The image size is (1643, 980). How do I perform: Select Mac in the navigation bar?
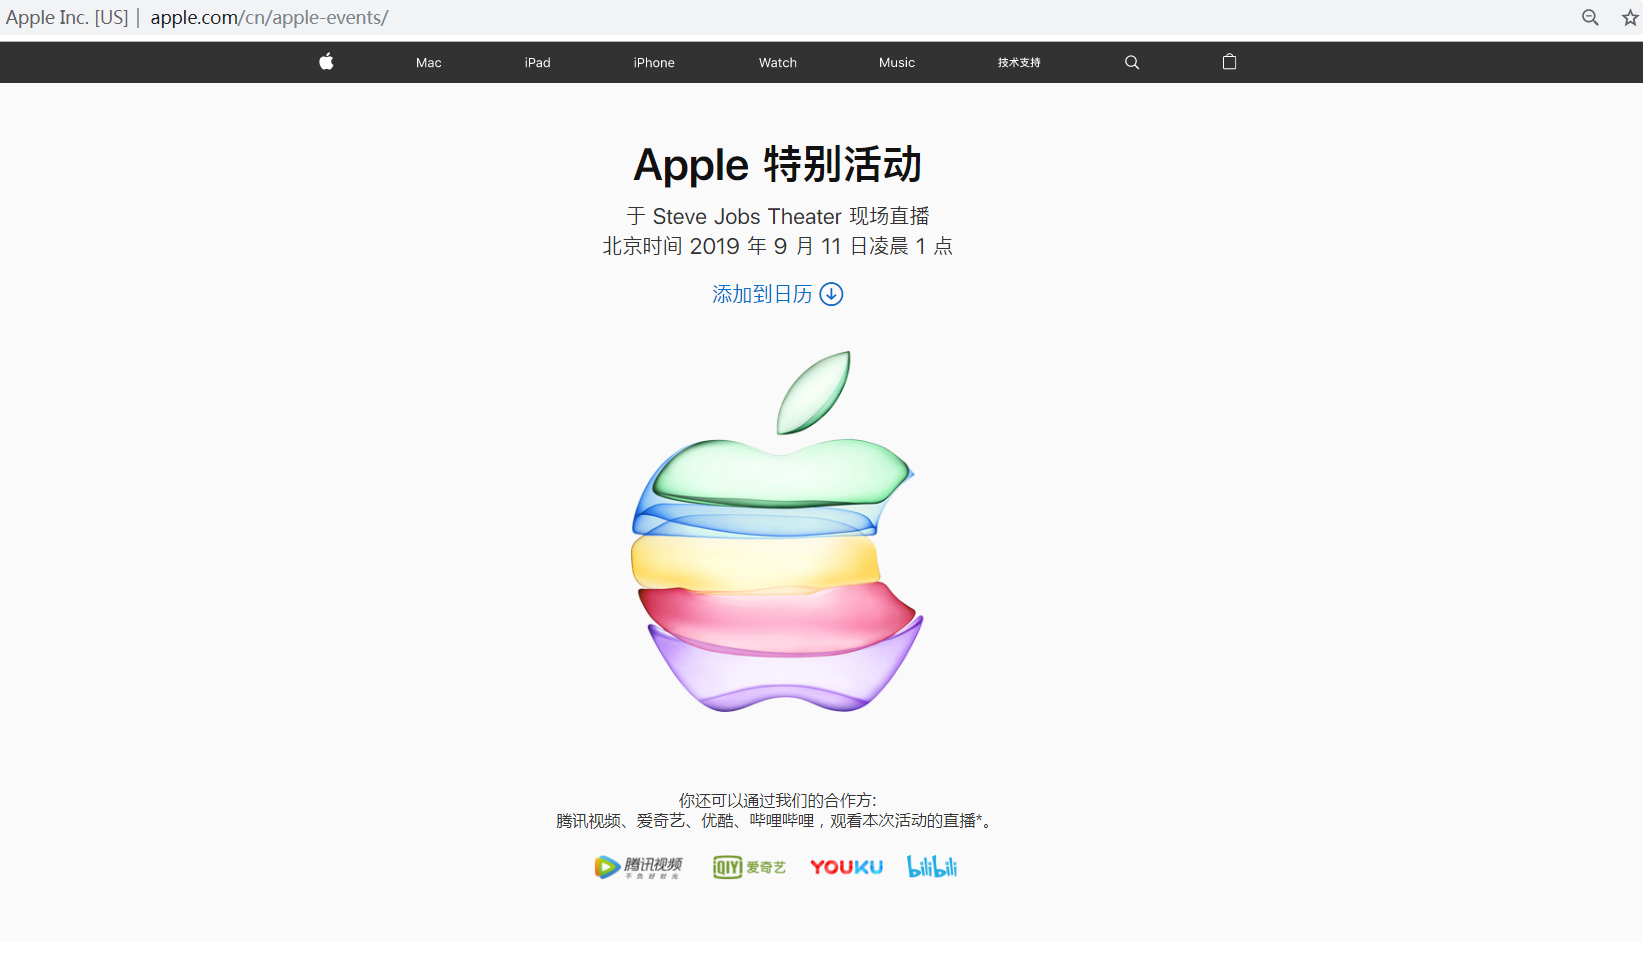[x=429, y=62]
